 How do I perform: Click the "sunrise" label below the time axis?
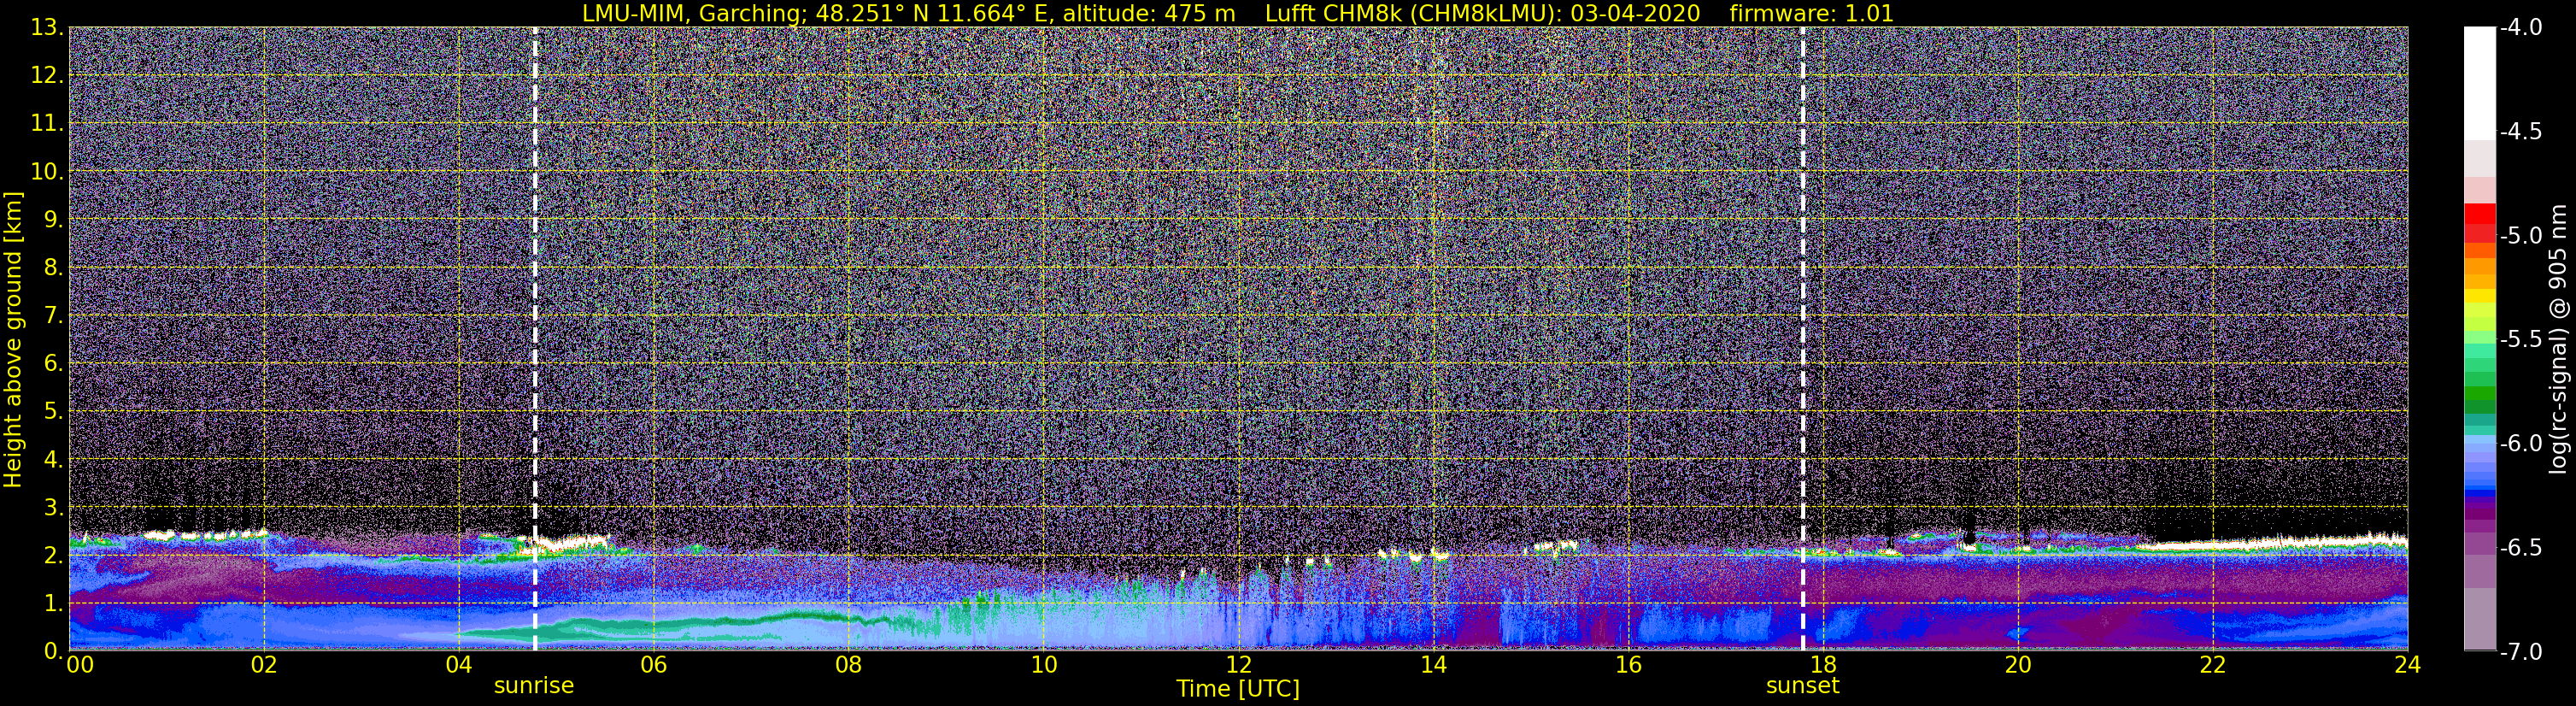(534, 686)
